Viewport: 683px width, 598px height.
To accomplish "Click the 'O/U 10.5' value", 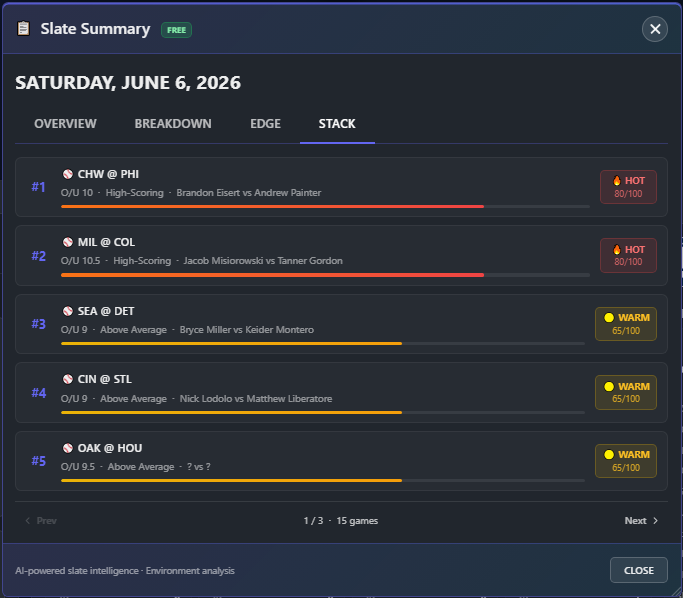I will [81, 260].
